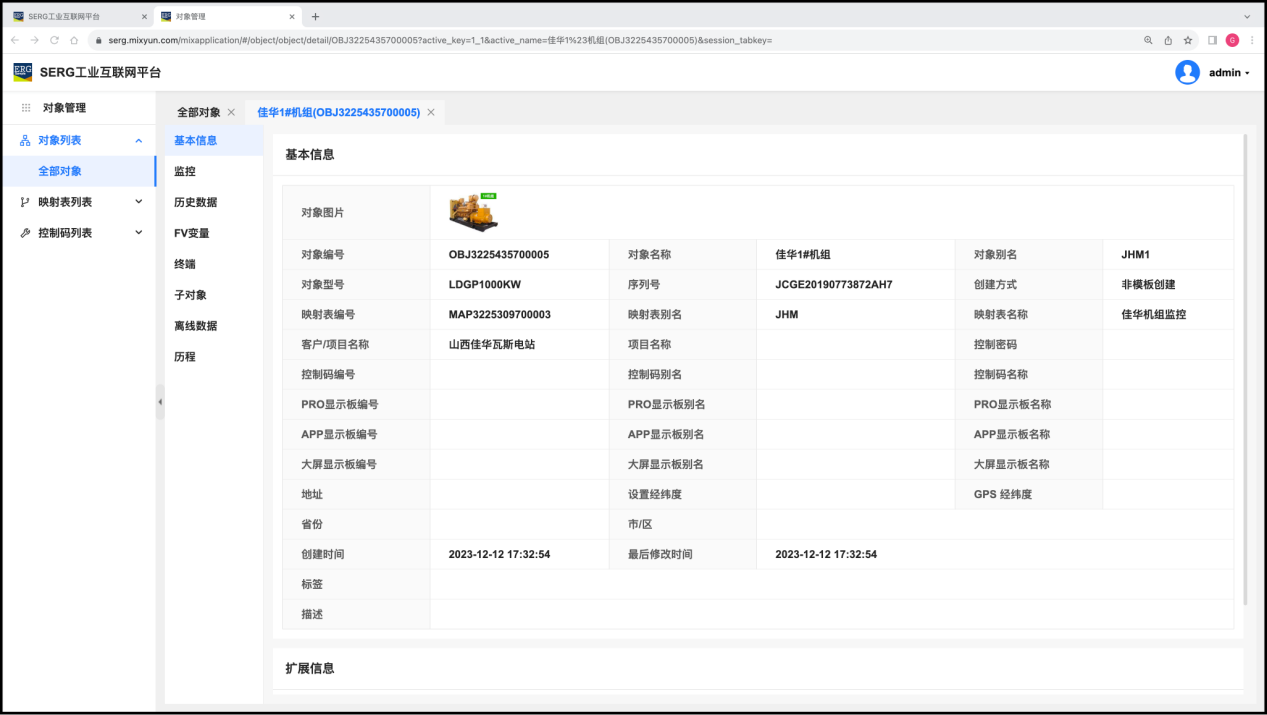Click the grid icon beside 对象管理
1267x715 pixels.
(26, 108)
